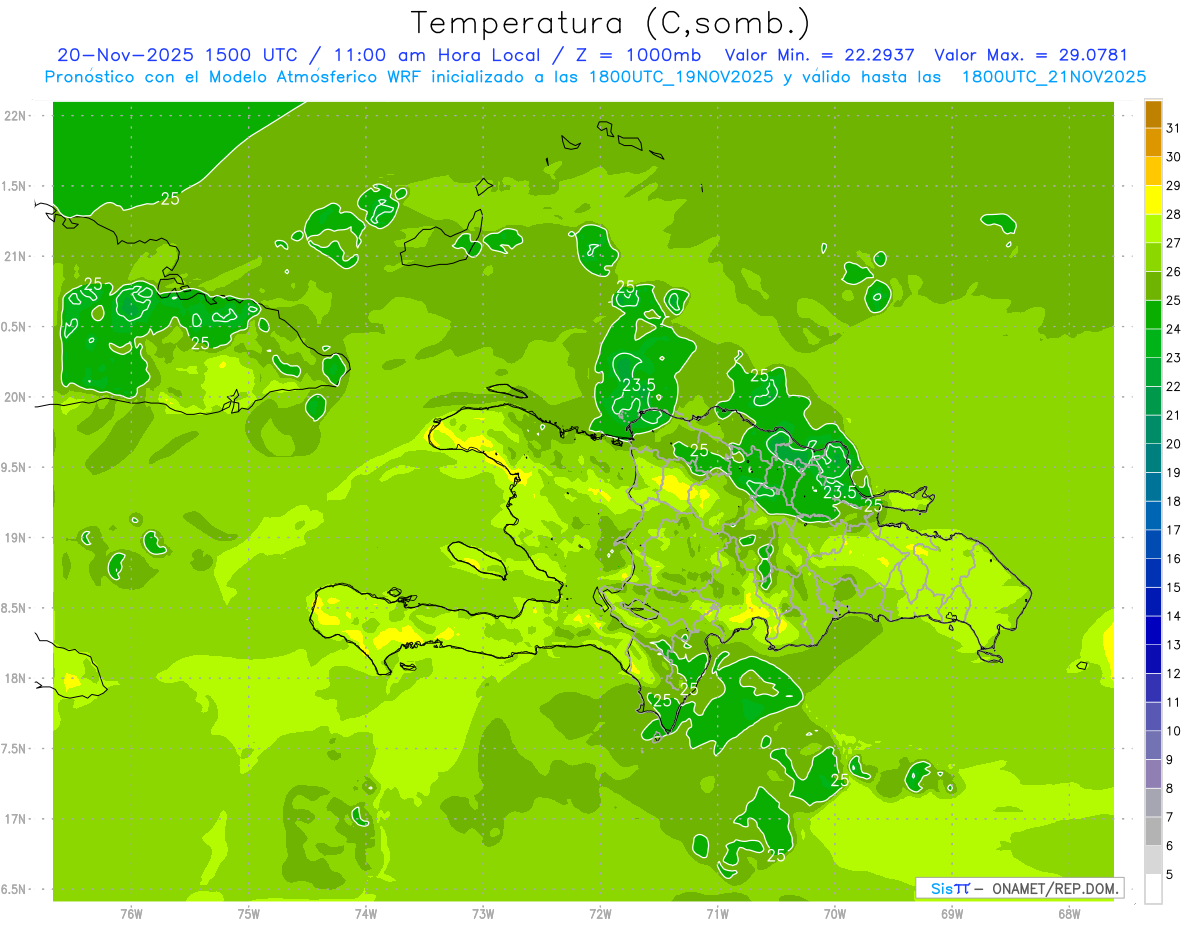
Task: Click the colorbar label "27"
Action: point(1174,243)
